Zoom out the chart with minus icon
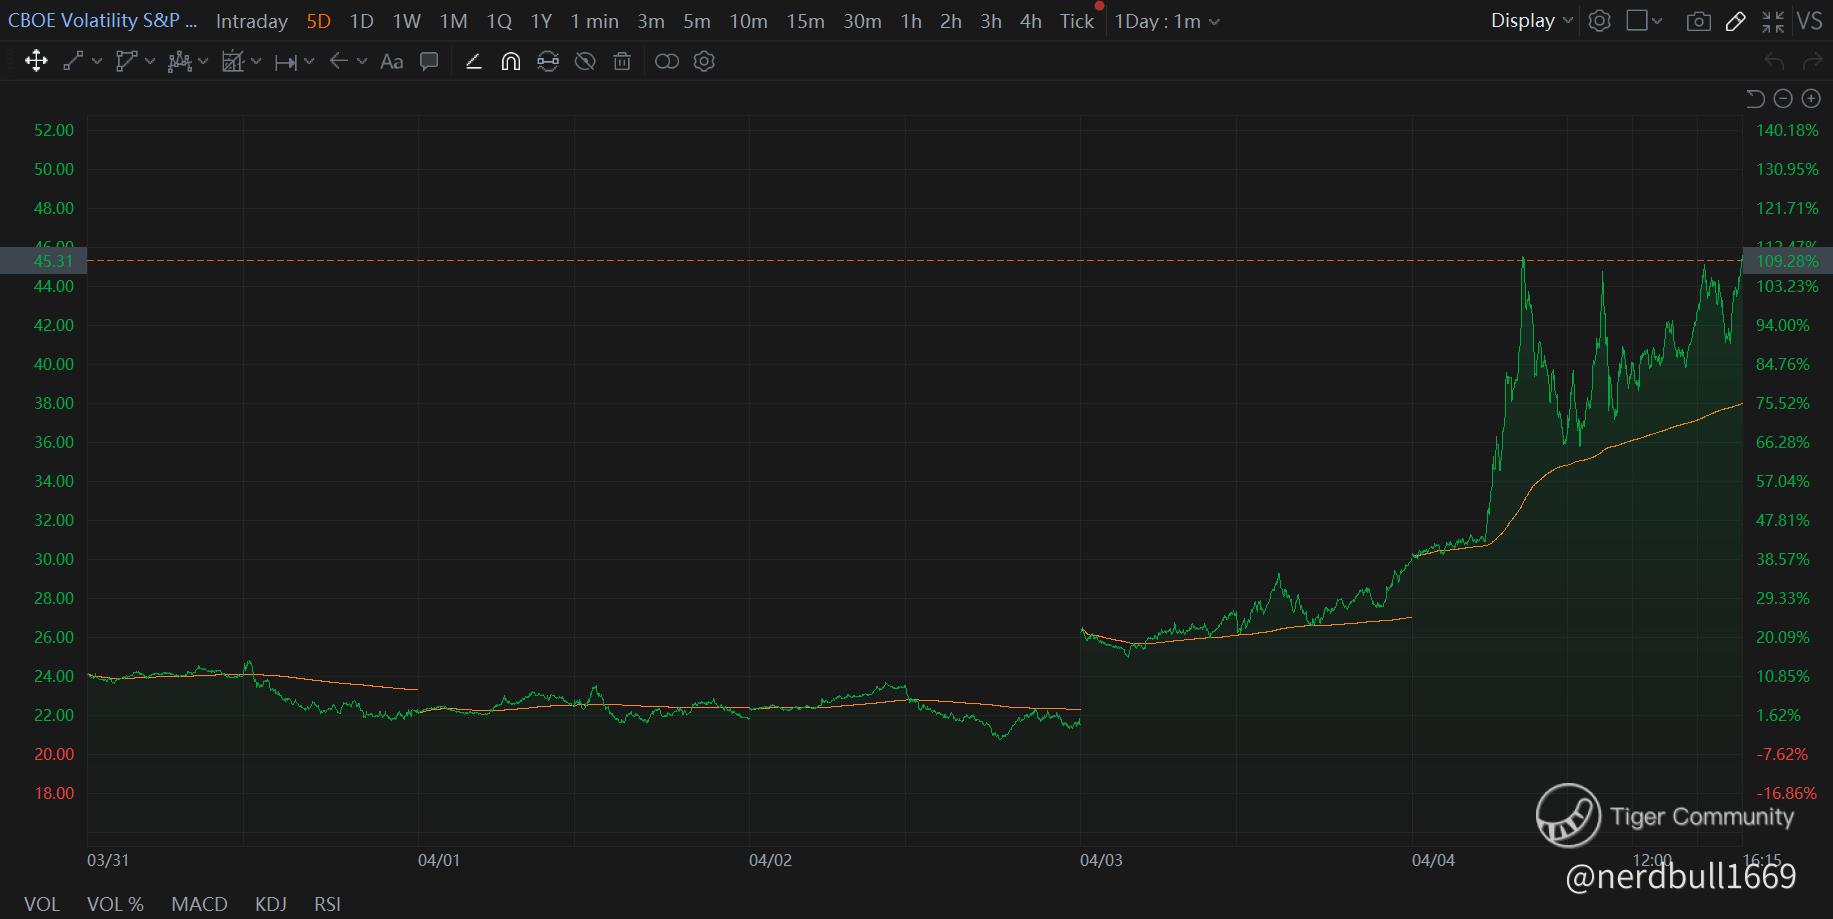Image resolution: width=1833 pixels, height=919 pixels. (x=1783, y=98)
